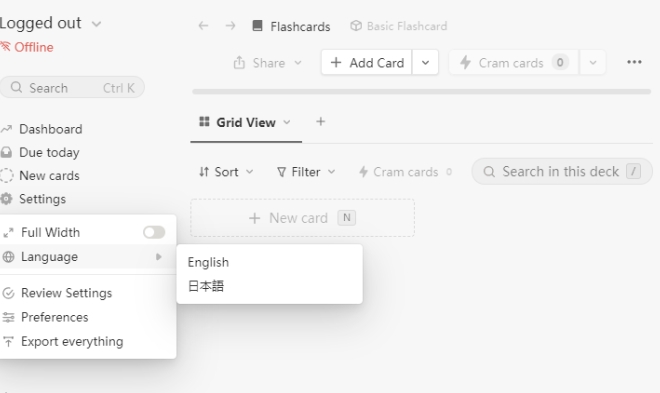Image resolution: width=660 pixels, height=393 pixels.
Task: Click the plus icon to add a view
Action: 321,122
